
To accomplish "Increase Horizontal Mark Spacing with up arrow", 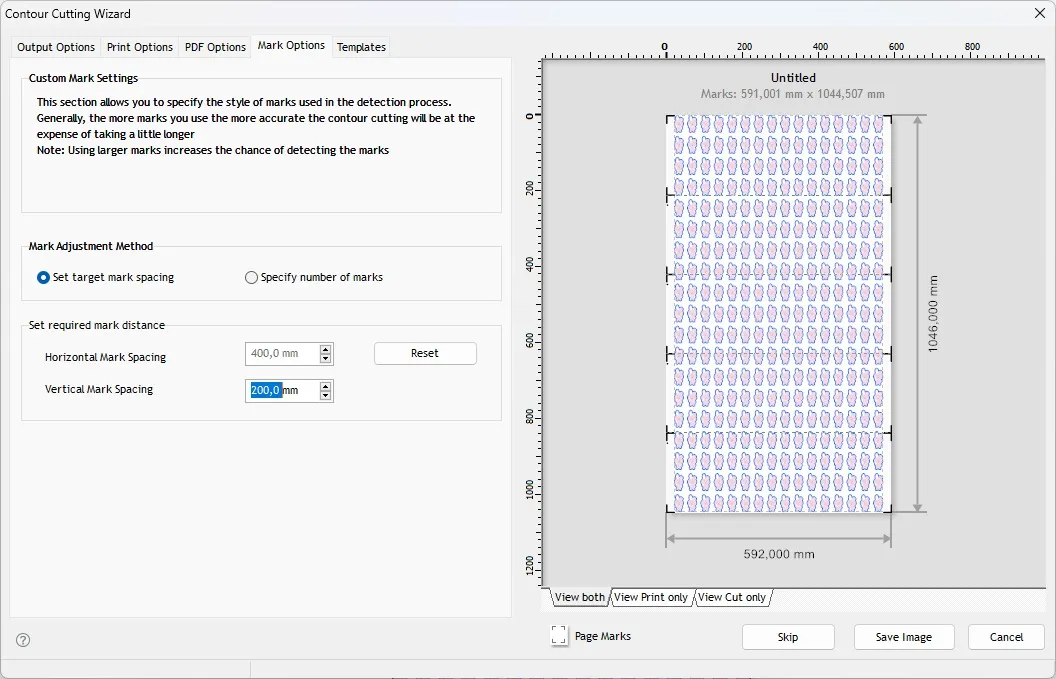I will (326, 349).
